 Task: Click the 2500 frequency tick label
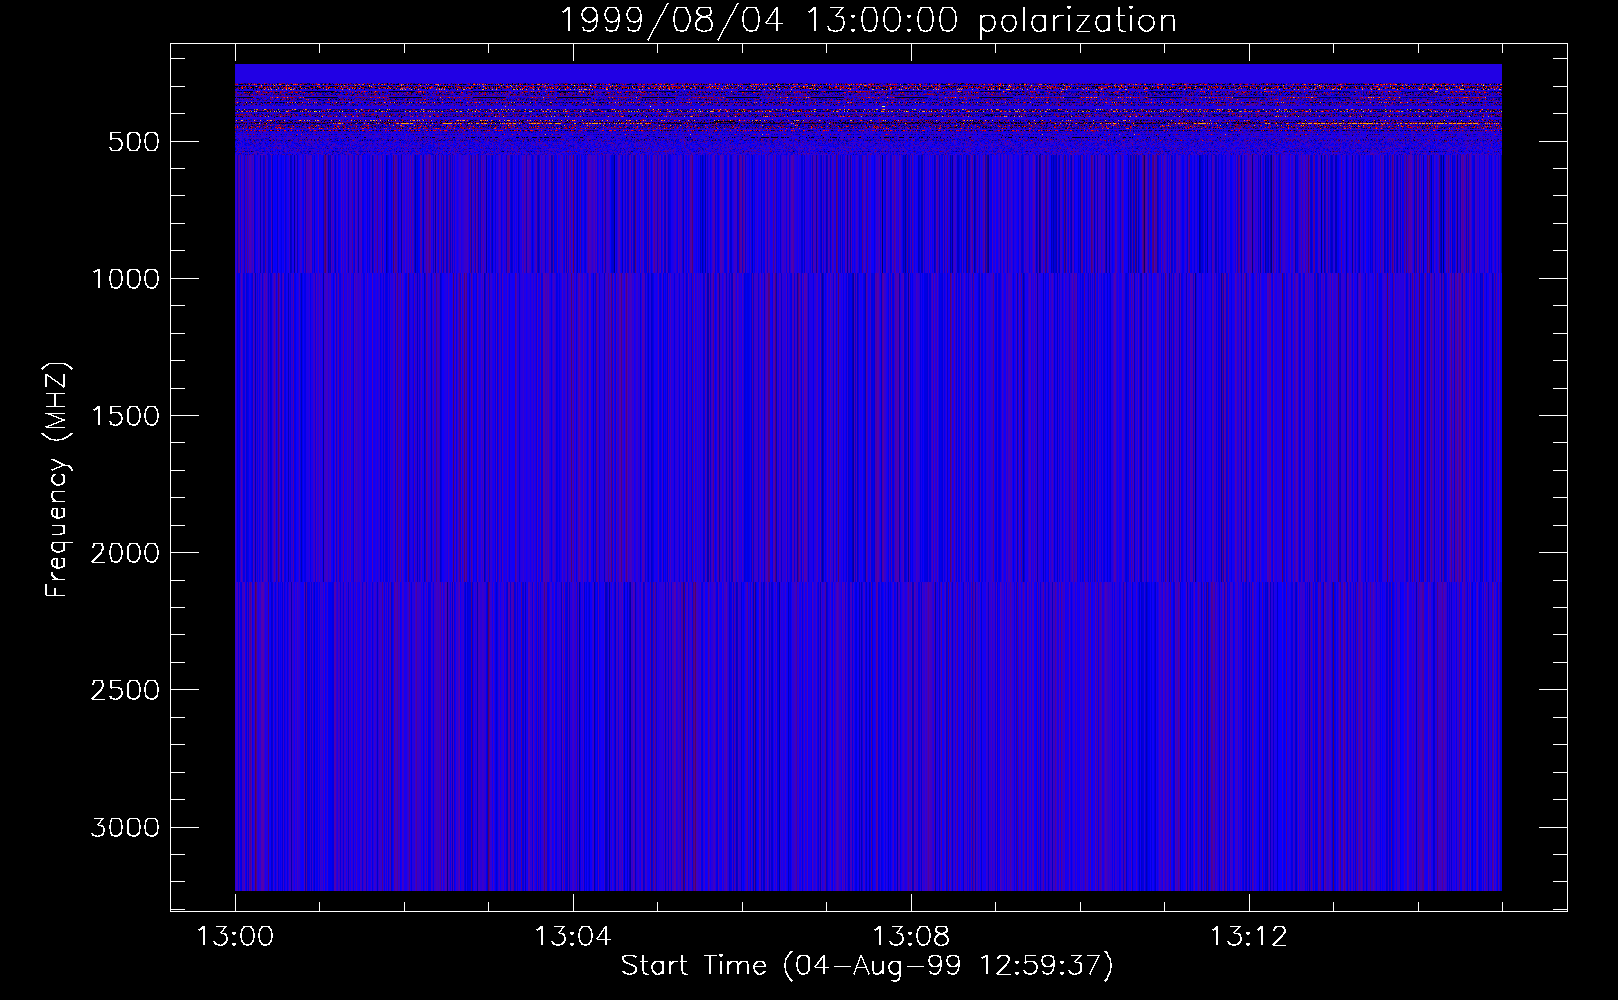coord(125,690)
